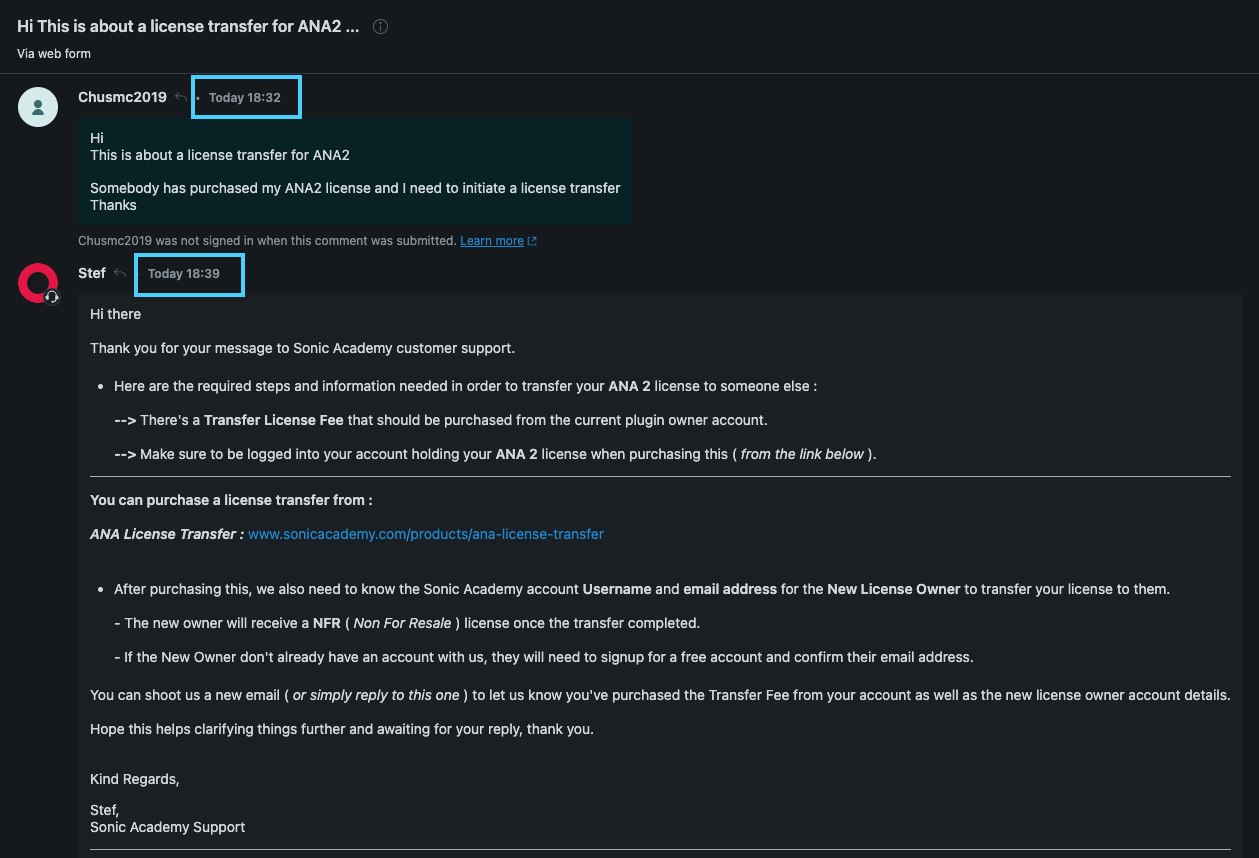Image resolution: width=1259 pixels, height=858 pixels.
Task: Click the ticket info icon beside the subject
Action: [380, 27]
